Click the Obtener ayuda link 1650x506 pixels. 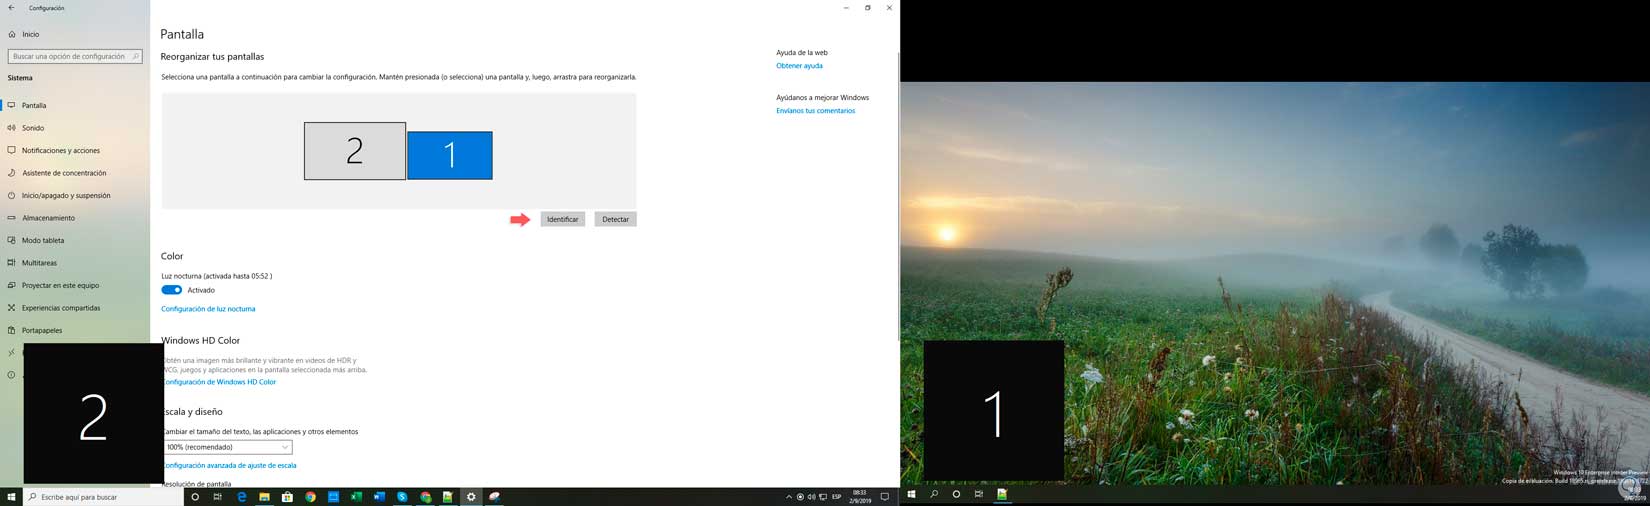click(x=799, y=66)
